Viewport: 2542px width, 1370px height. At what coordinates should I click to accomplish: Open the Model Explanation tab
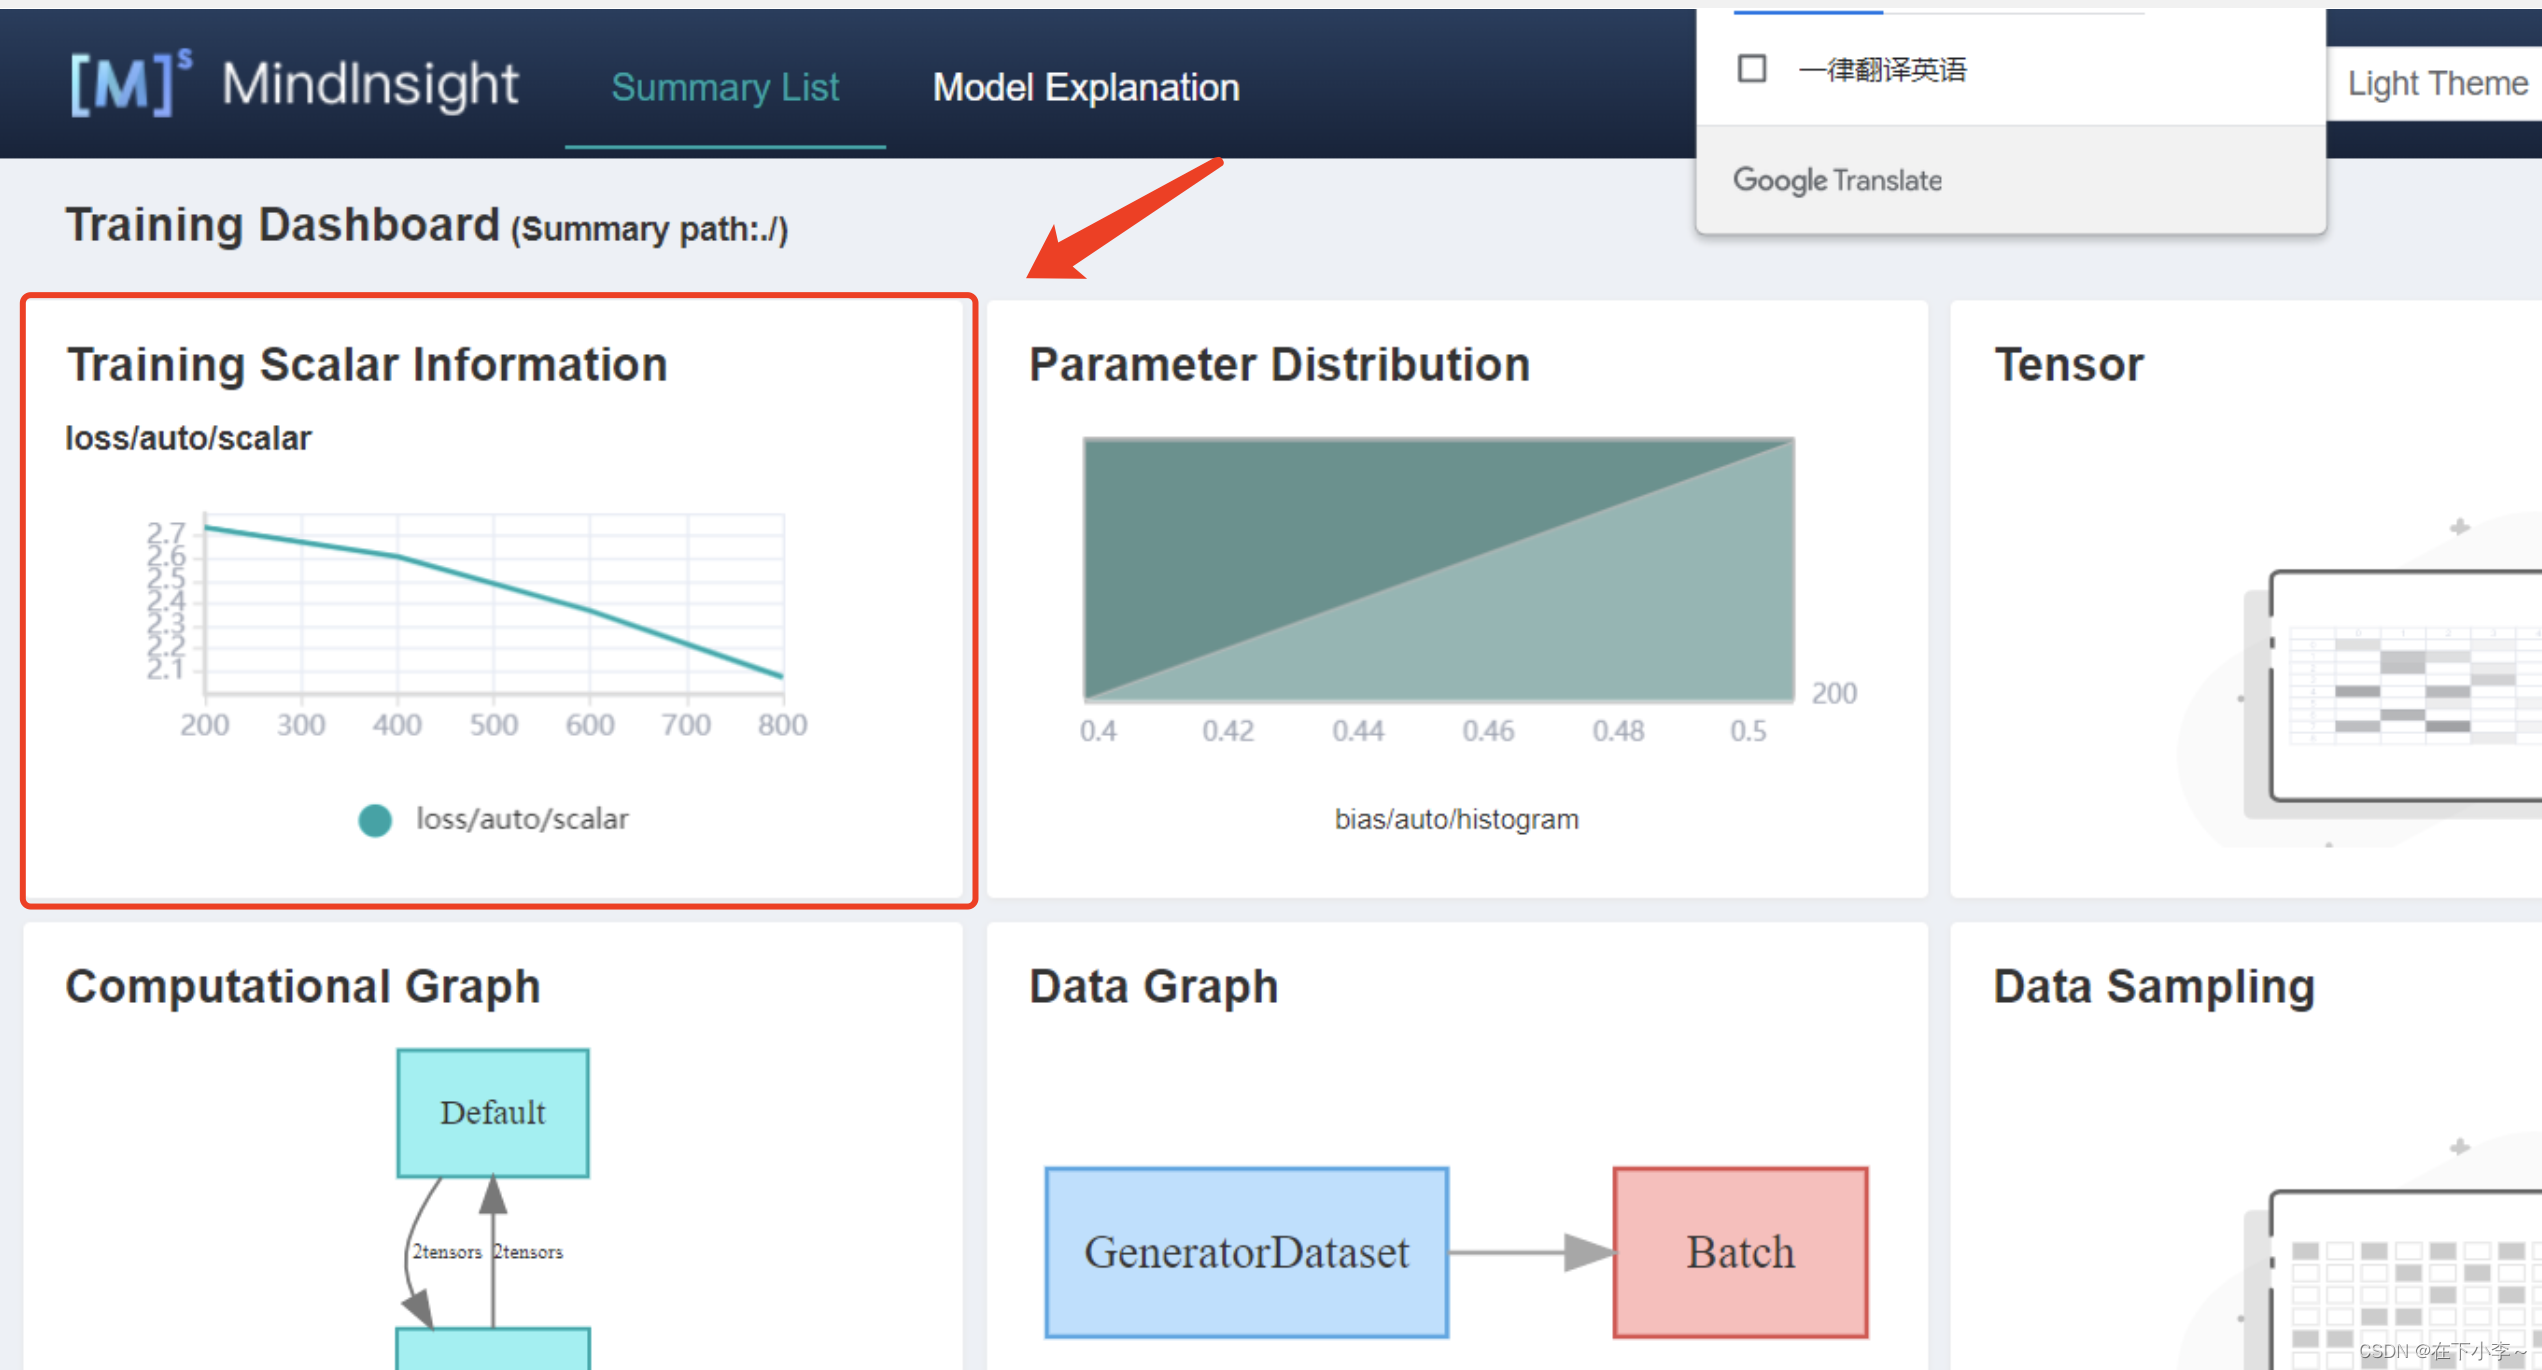1085,88
